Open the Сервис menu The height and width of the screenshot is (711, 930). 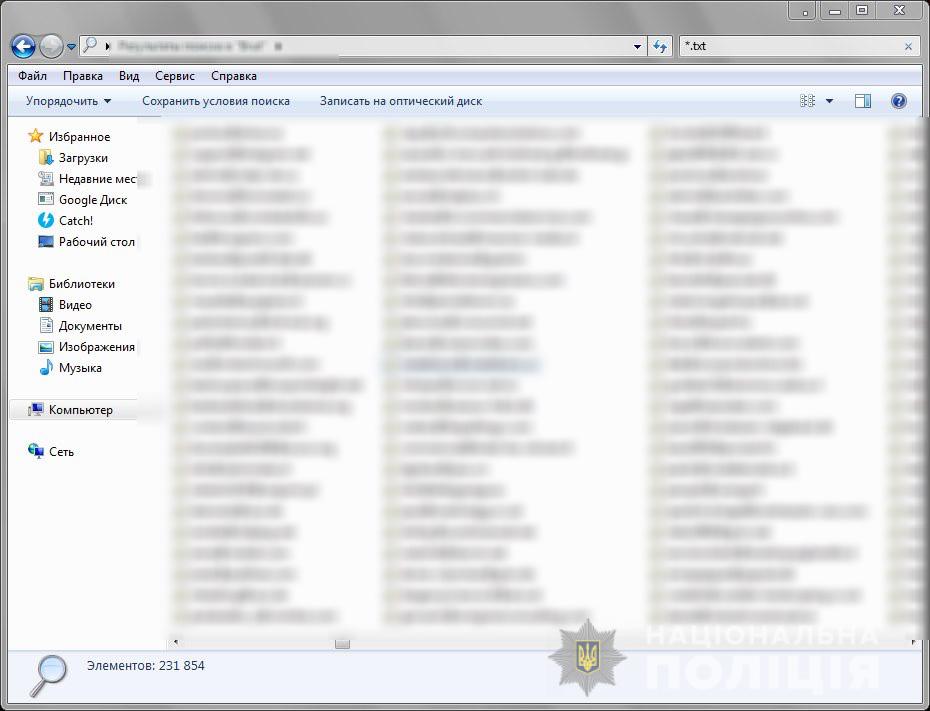point(175,76)
